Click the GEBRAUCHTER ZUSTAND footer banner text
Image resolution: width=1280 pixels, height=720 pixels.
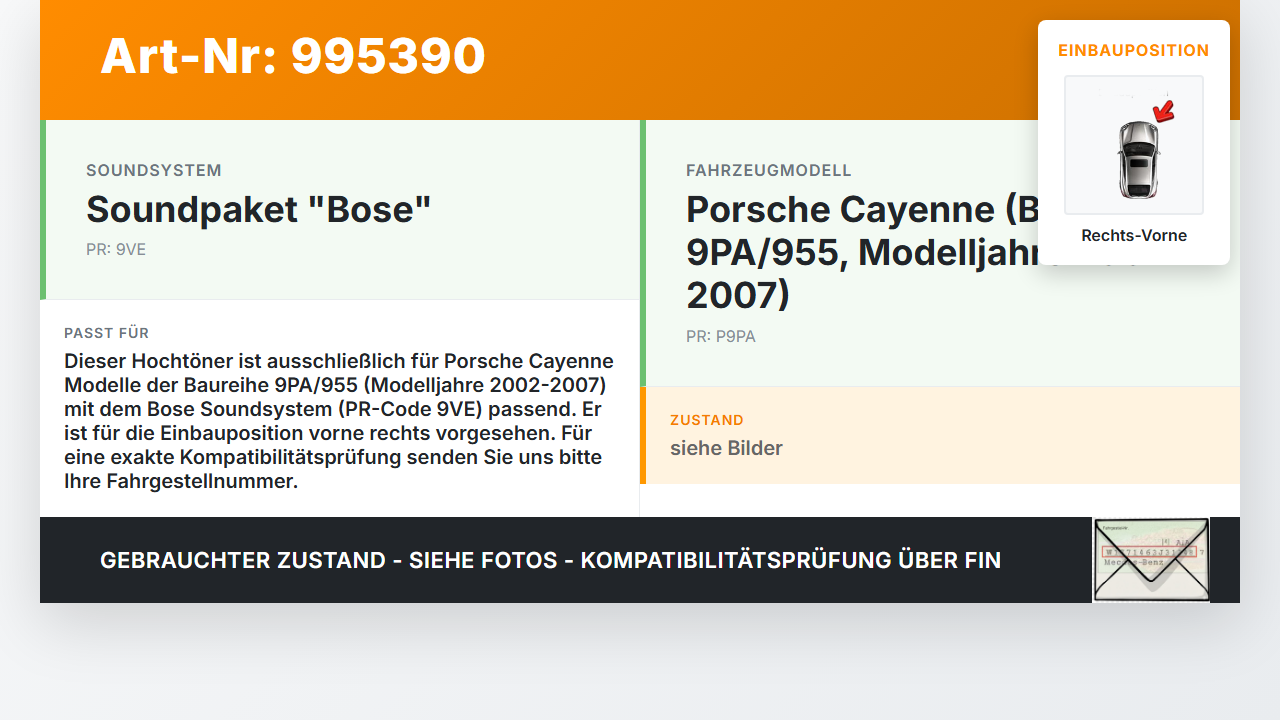click(550, 560)
